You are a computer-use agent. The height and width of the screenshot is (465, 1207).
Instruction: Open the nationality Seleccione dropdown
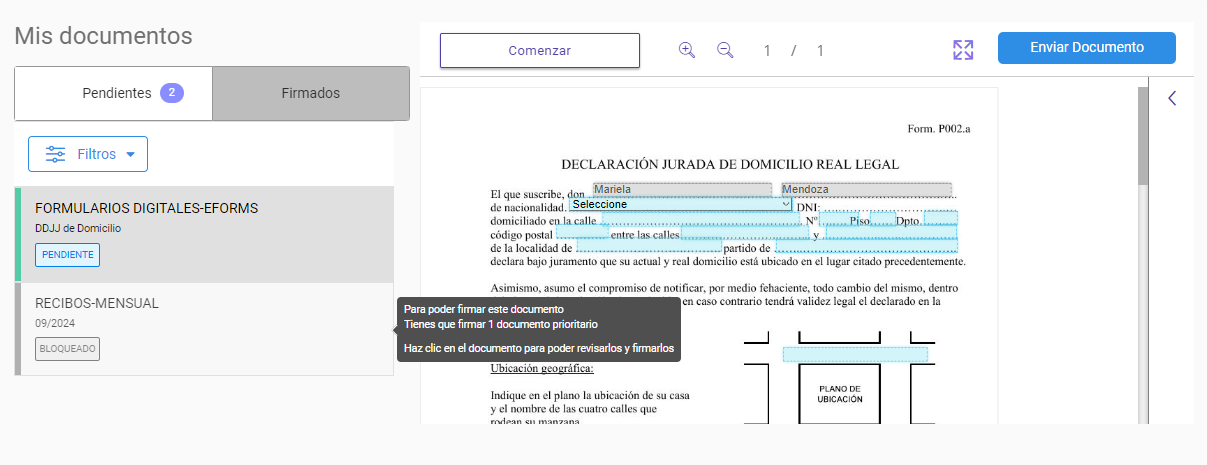click(680, 204)
